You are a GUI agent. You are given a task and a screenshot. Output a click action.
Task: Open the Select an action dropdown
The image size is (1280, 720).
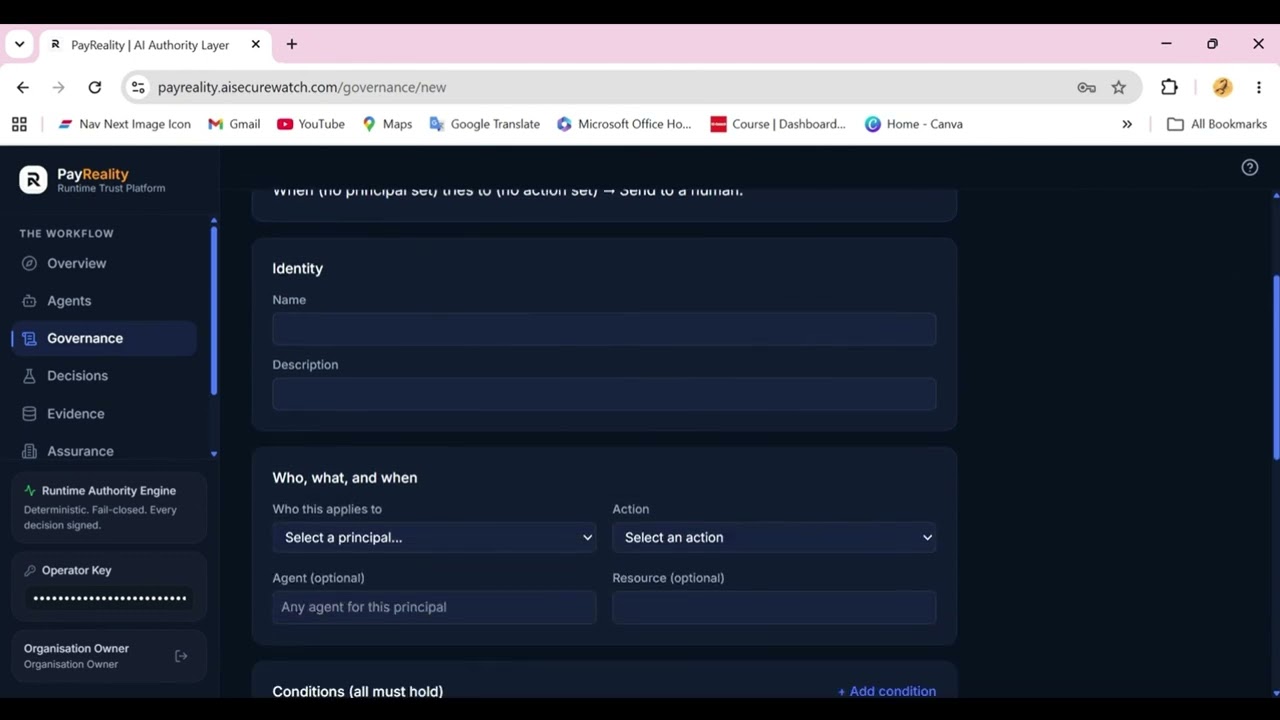click(774, 538)
